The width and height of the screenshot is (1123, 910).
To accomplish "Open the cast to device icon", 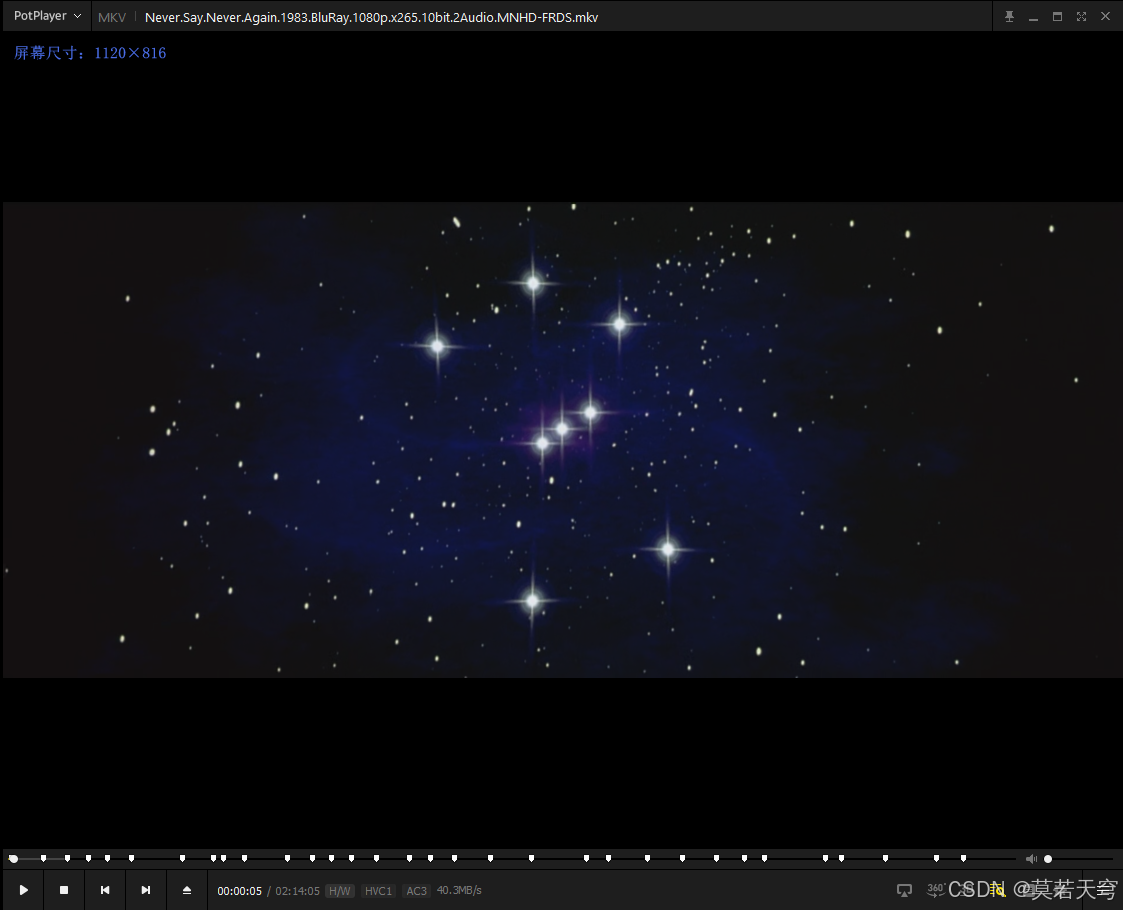I will 905,890.
